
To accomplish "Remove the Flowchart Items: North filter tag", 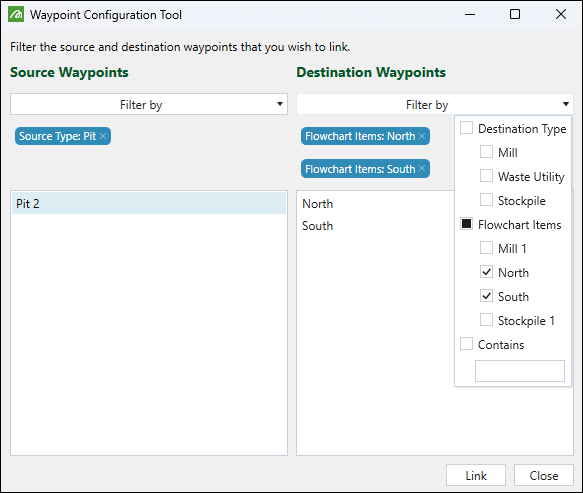I will [x=422, y=136].
